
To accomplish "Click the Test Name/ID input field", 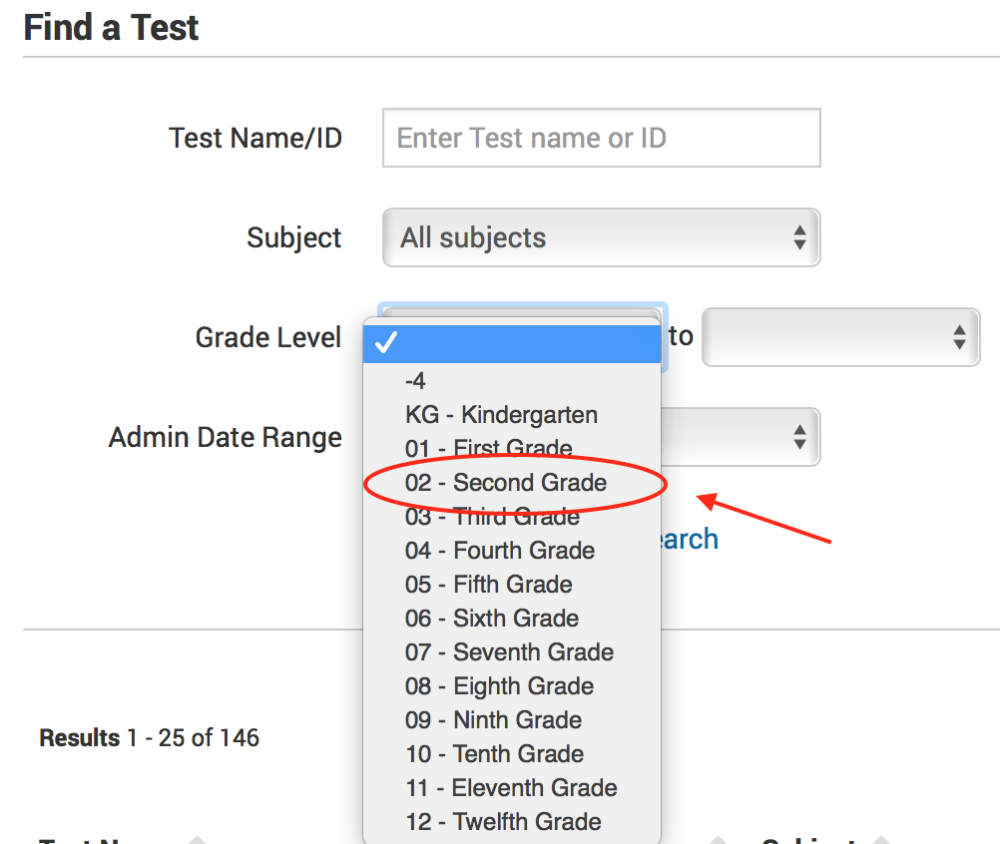I will click(x=600, y=137).
